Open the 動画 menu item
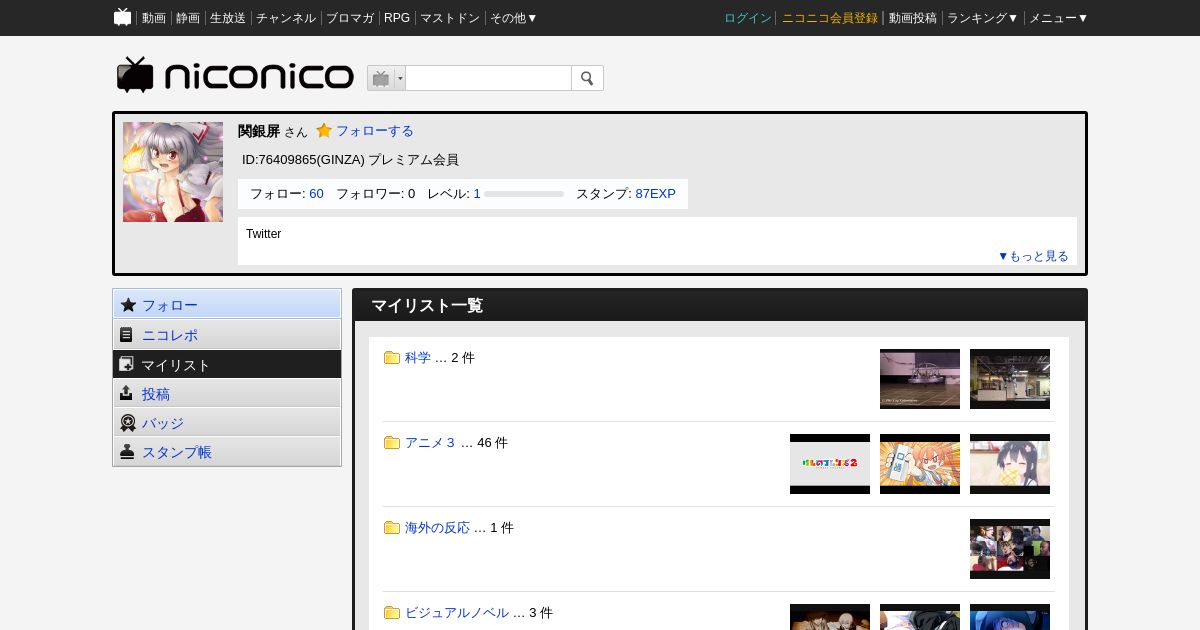Viewport: 1200px width, 630px height. 154,18
